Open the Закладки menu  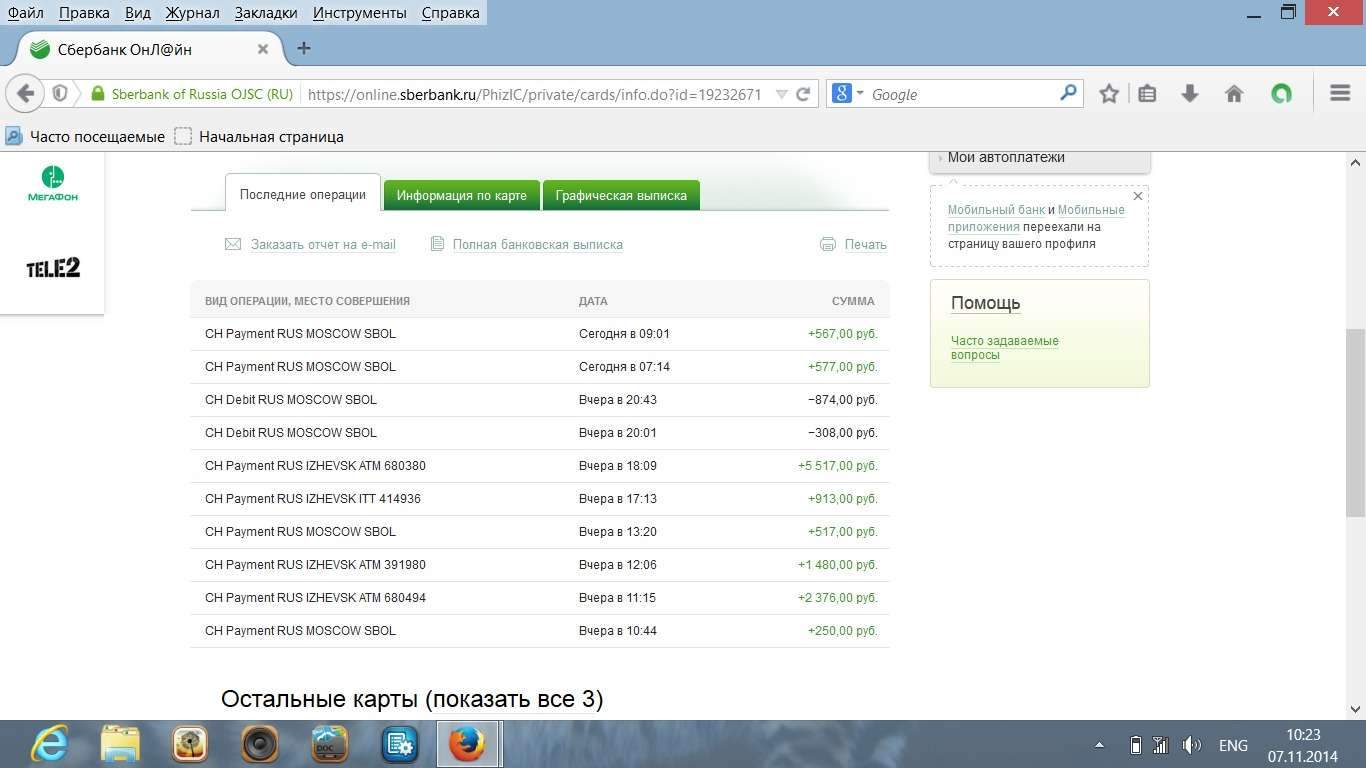point(266,13)
